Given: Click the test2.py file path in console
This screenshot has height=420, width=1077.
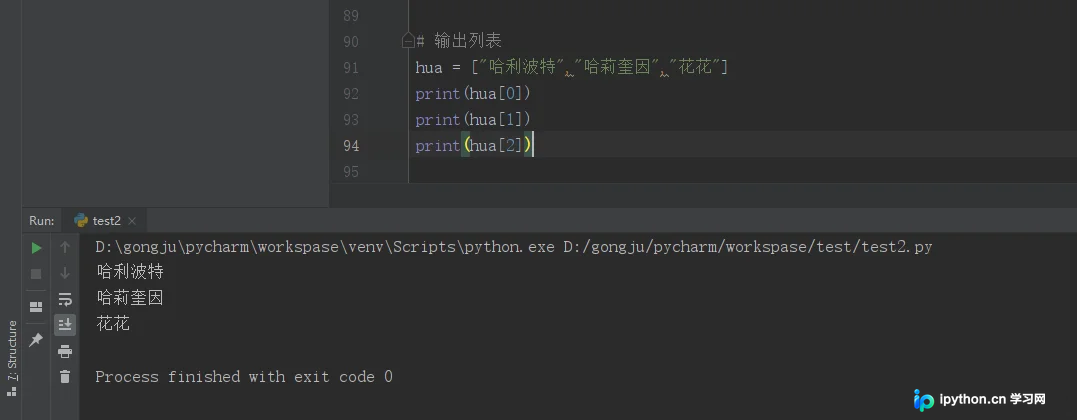Looking at the screenshot, I should tap(747, 247).
